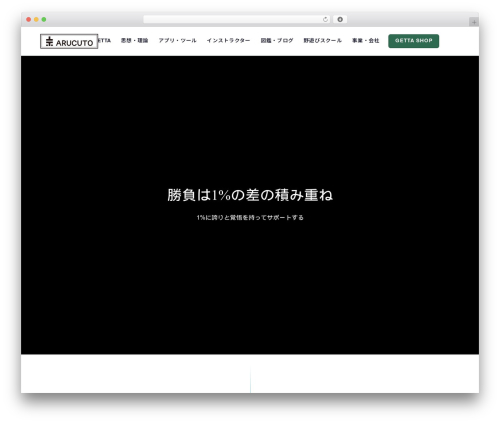Go to 図鑑・ブログ section
Screen dimensions: 500x423
click(277, 41)
